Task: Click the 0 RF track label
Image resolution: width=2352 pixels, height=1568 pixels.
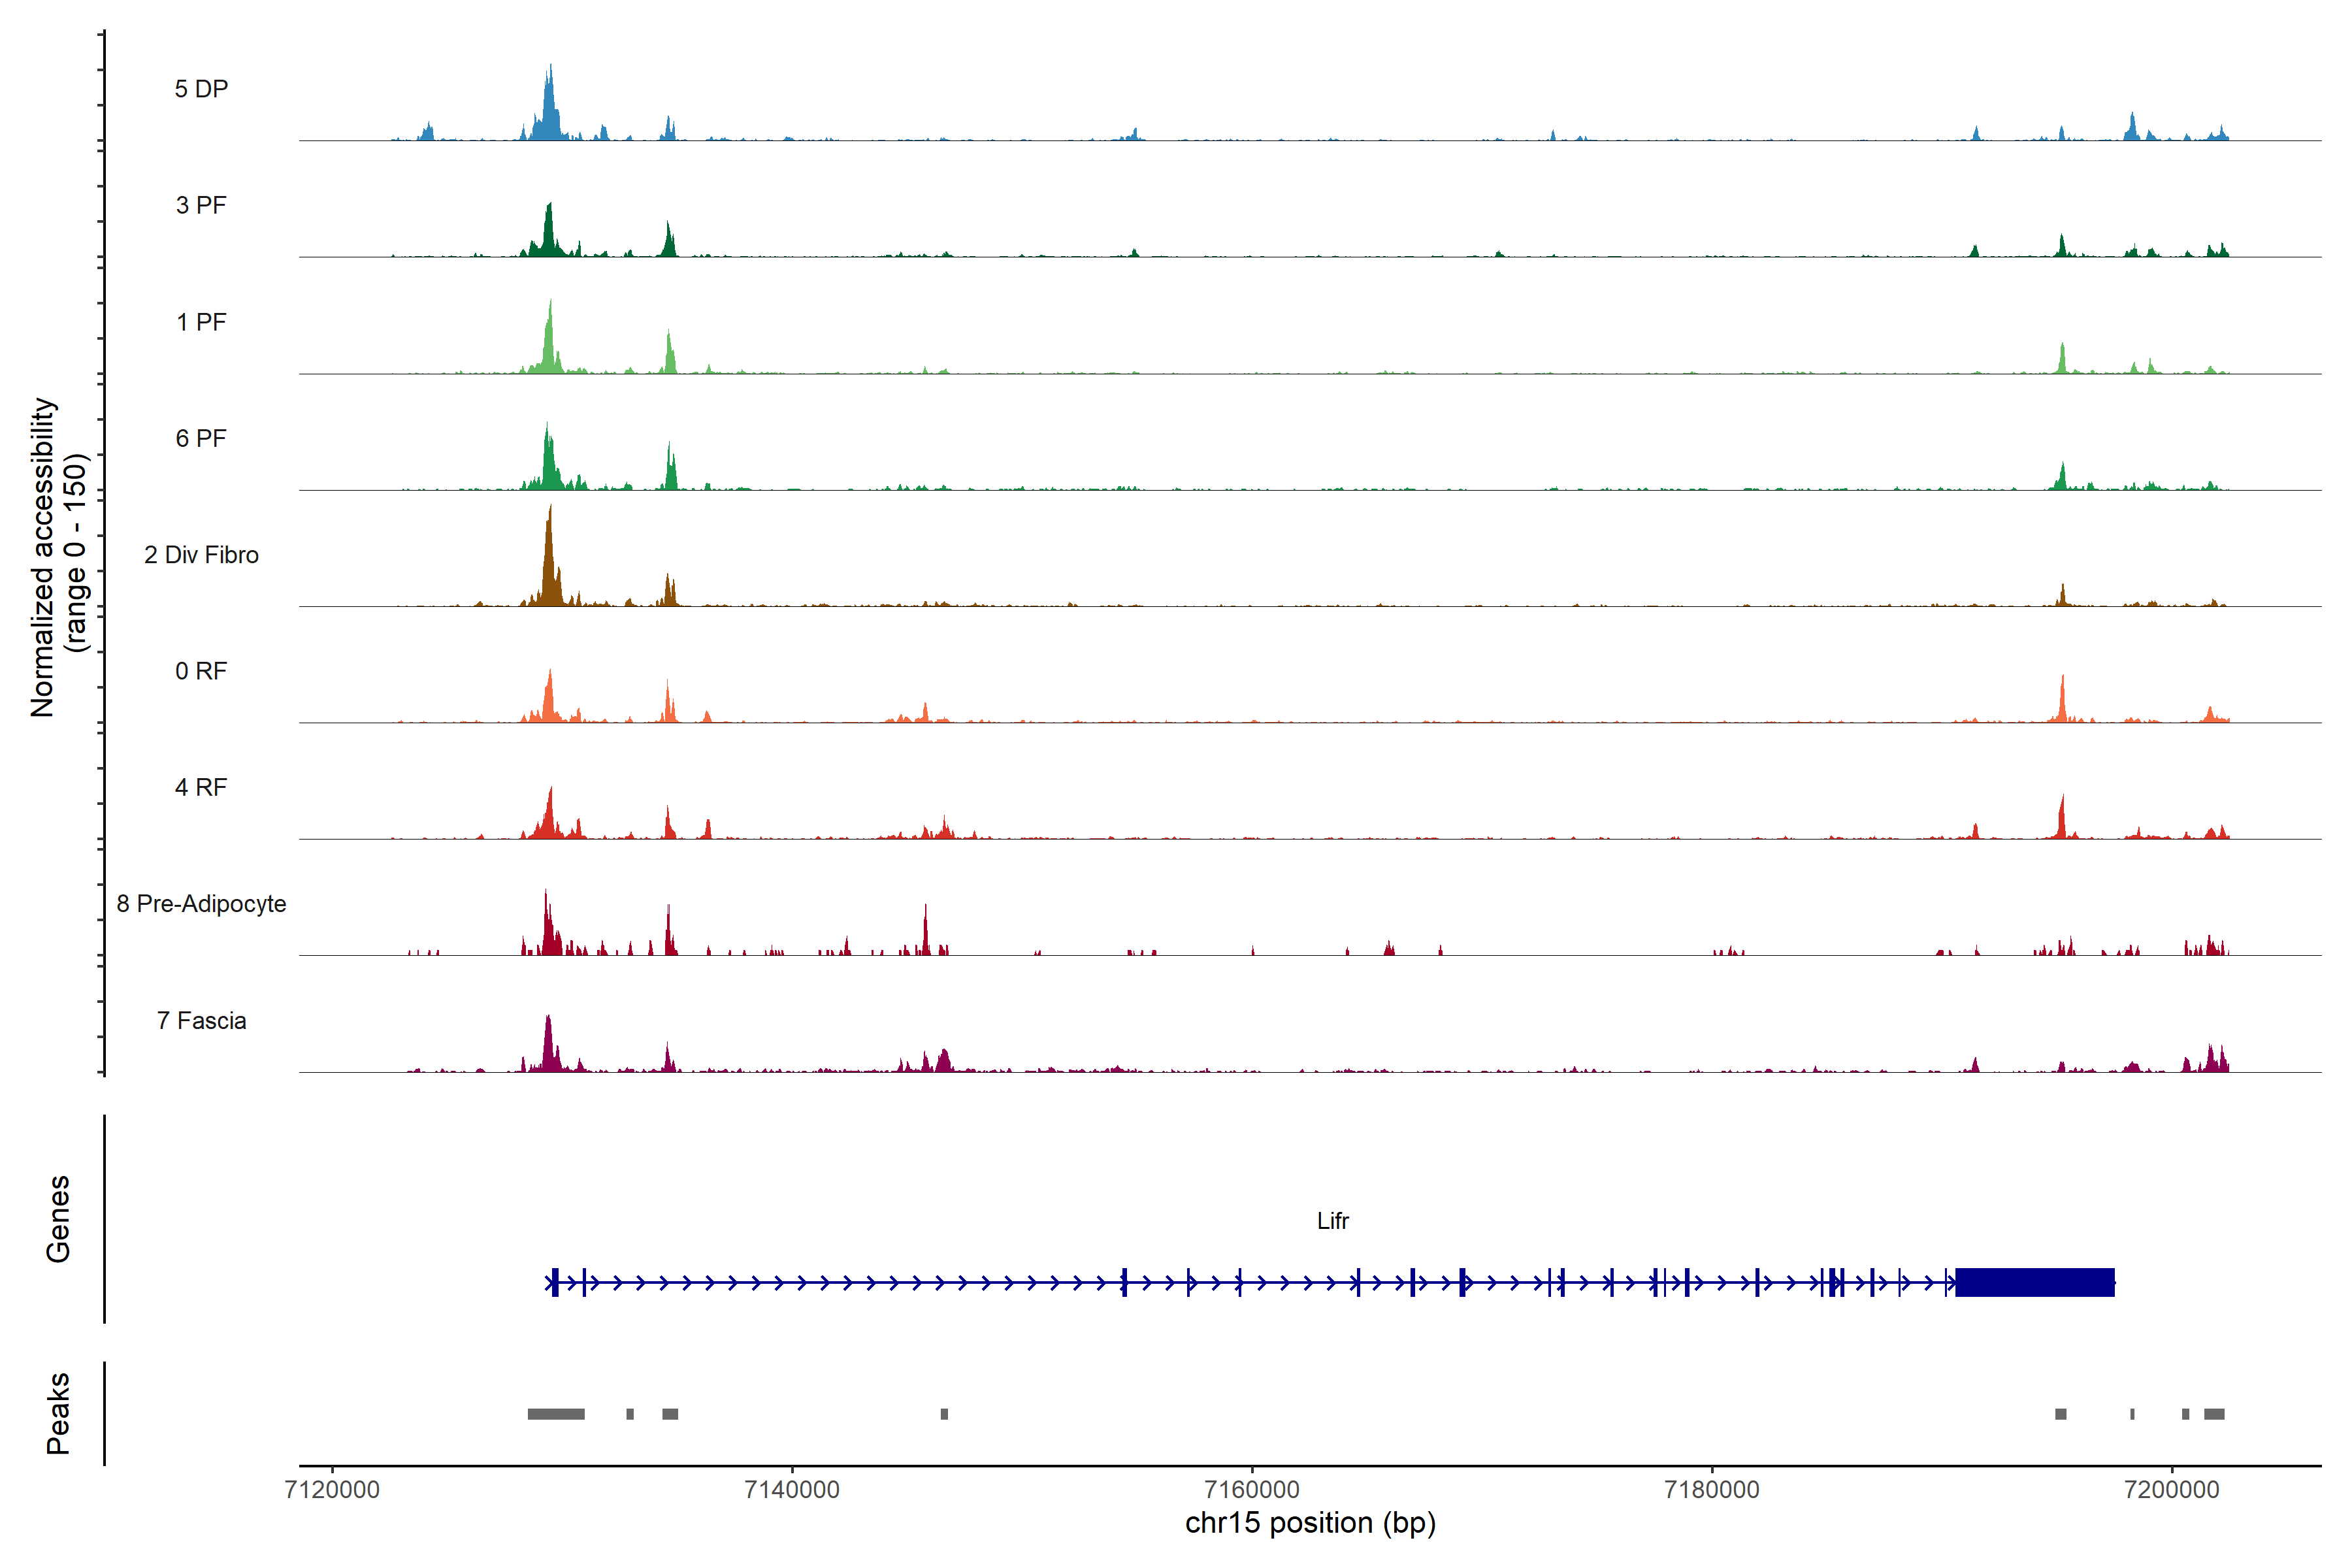Action: tap(201, 671)
